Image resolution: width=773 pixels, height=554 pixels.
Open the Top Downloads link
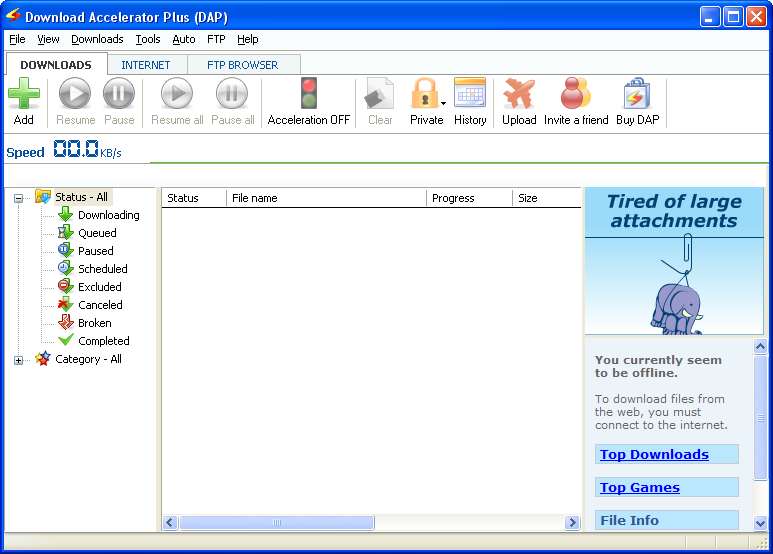(x=654, y=454)
